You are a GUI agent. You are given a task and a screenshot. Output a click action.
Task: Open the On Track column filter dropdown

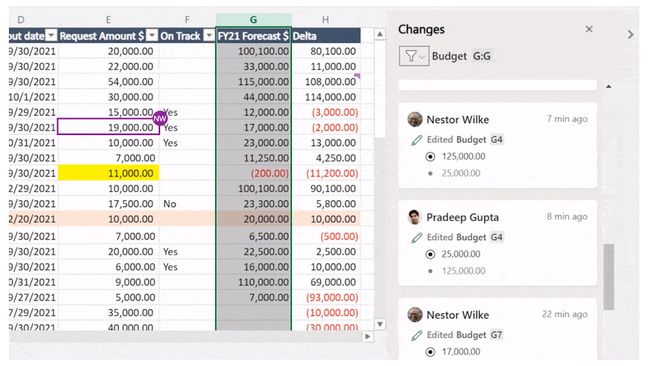(209, 36)
